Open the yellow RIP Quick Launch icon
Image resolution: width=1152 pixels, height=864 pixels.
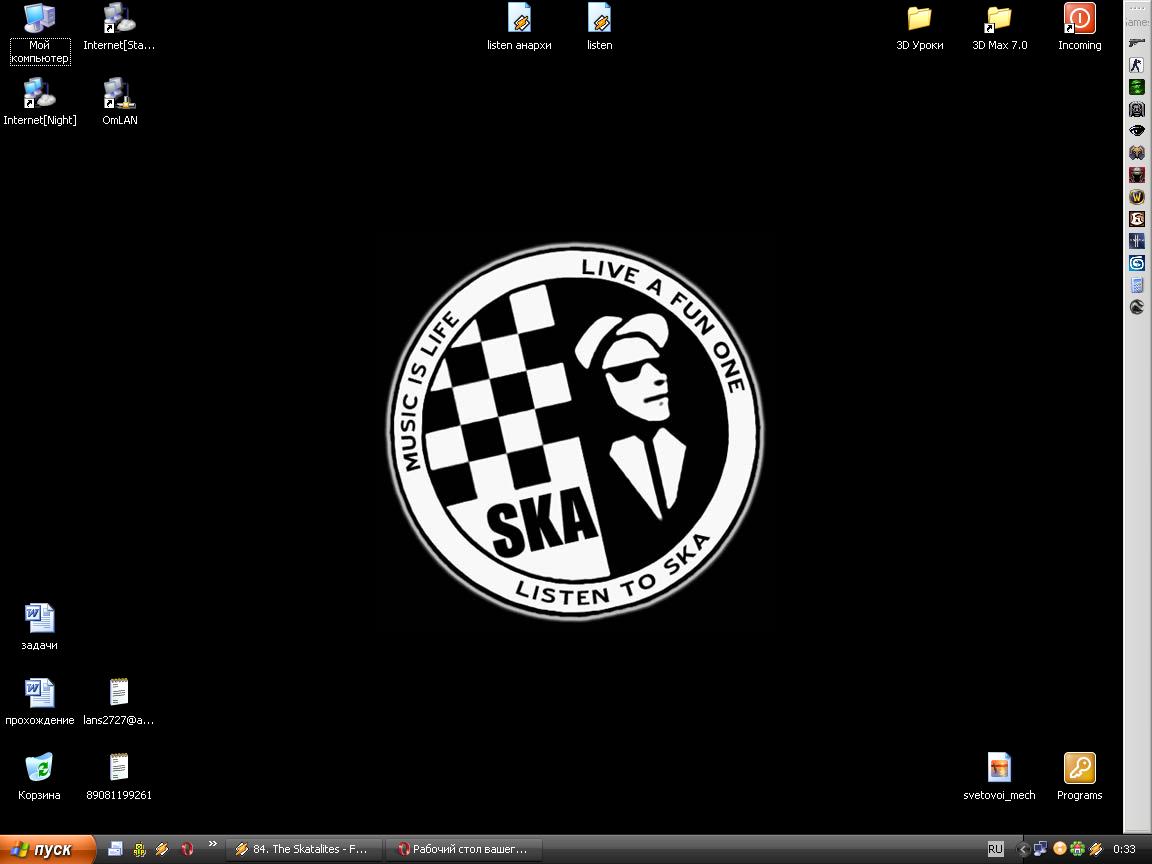[x=139, y=849]
